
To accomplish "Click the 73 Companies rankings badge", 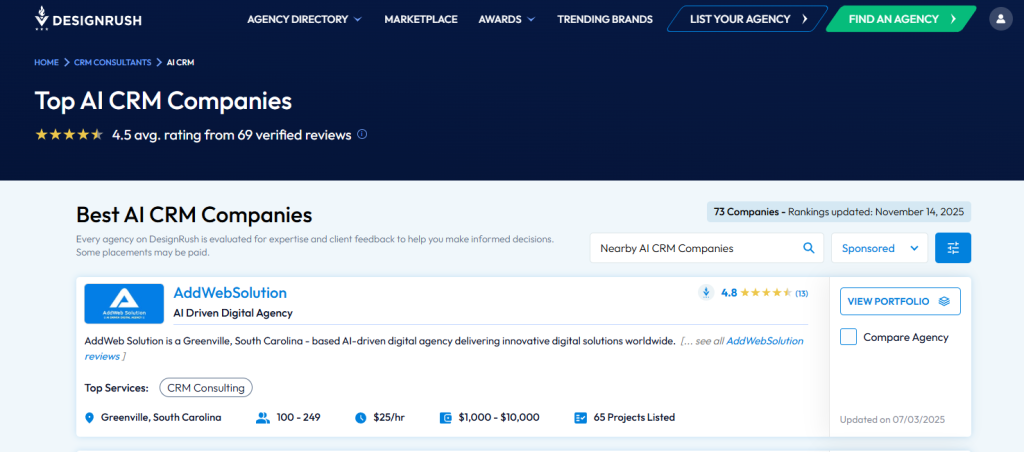I will point(839,212).
